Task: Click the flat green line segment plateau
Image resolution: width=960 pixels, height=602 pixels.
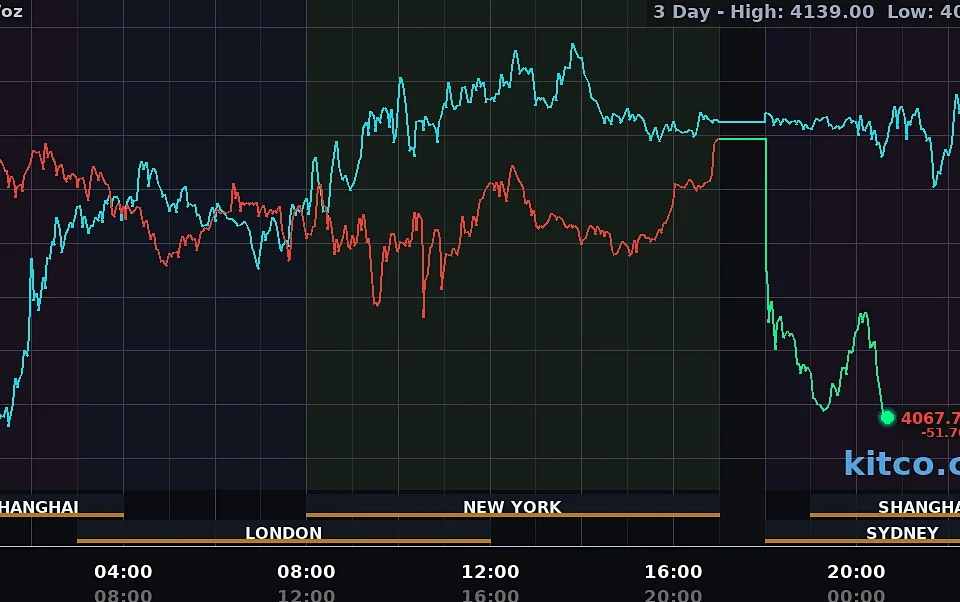Action: [x=741, y=140]
